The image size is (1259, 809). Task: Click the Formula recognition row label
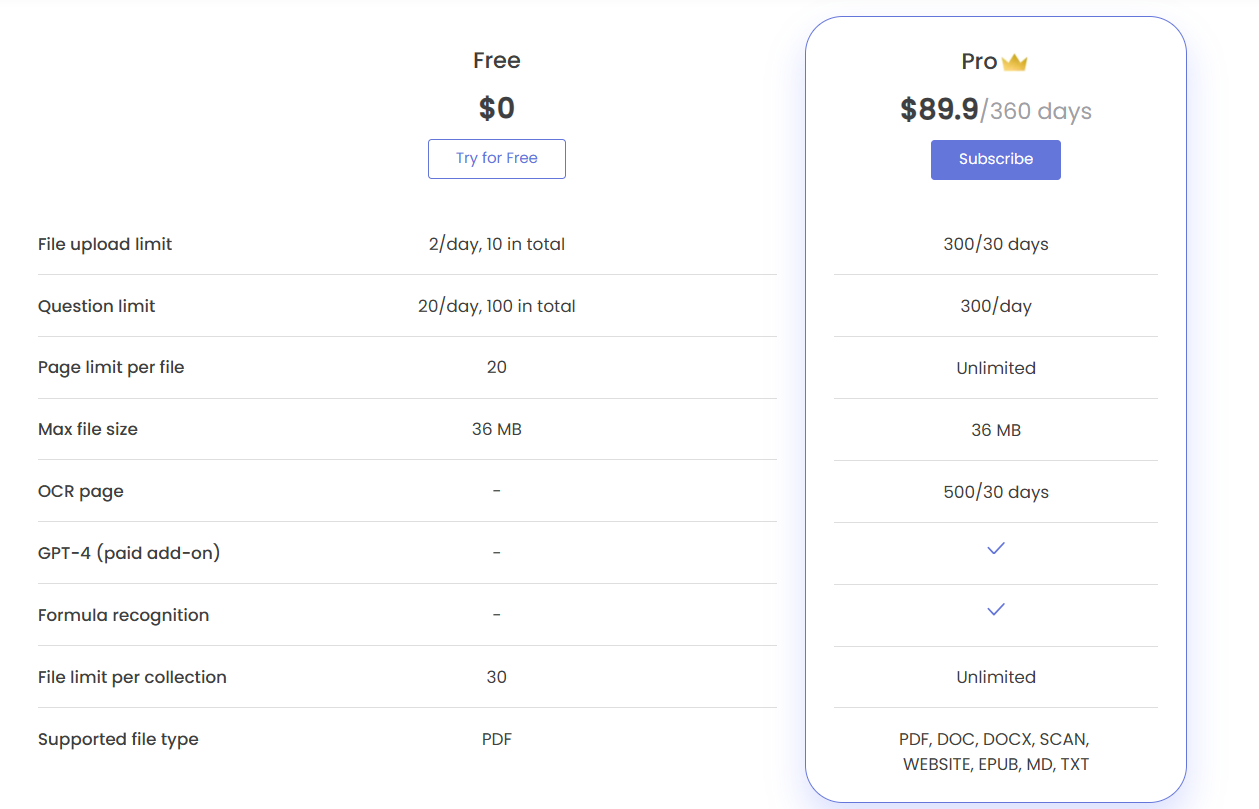123,615
